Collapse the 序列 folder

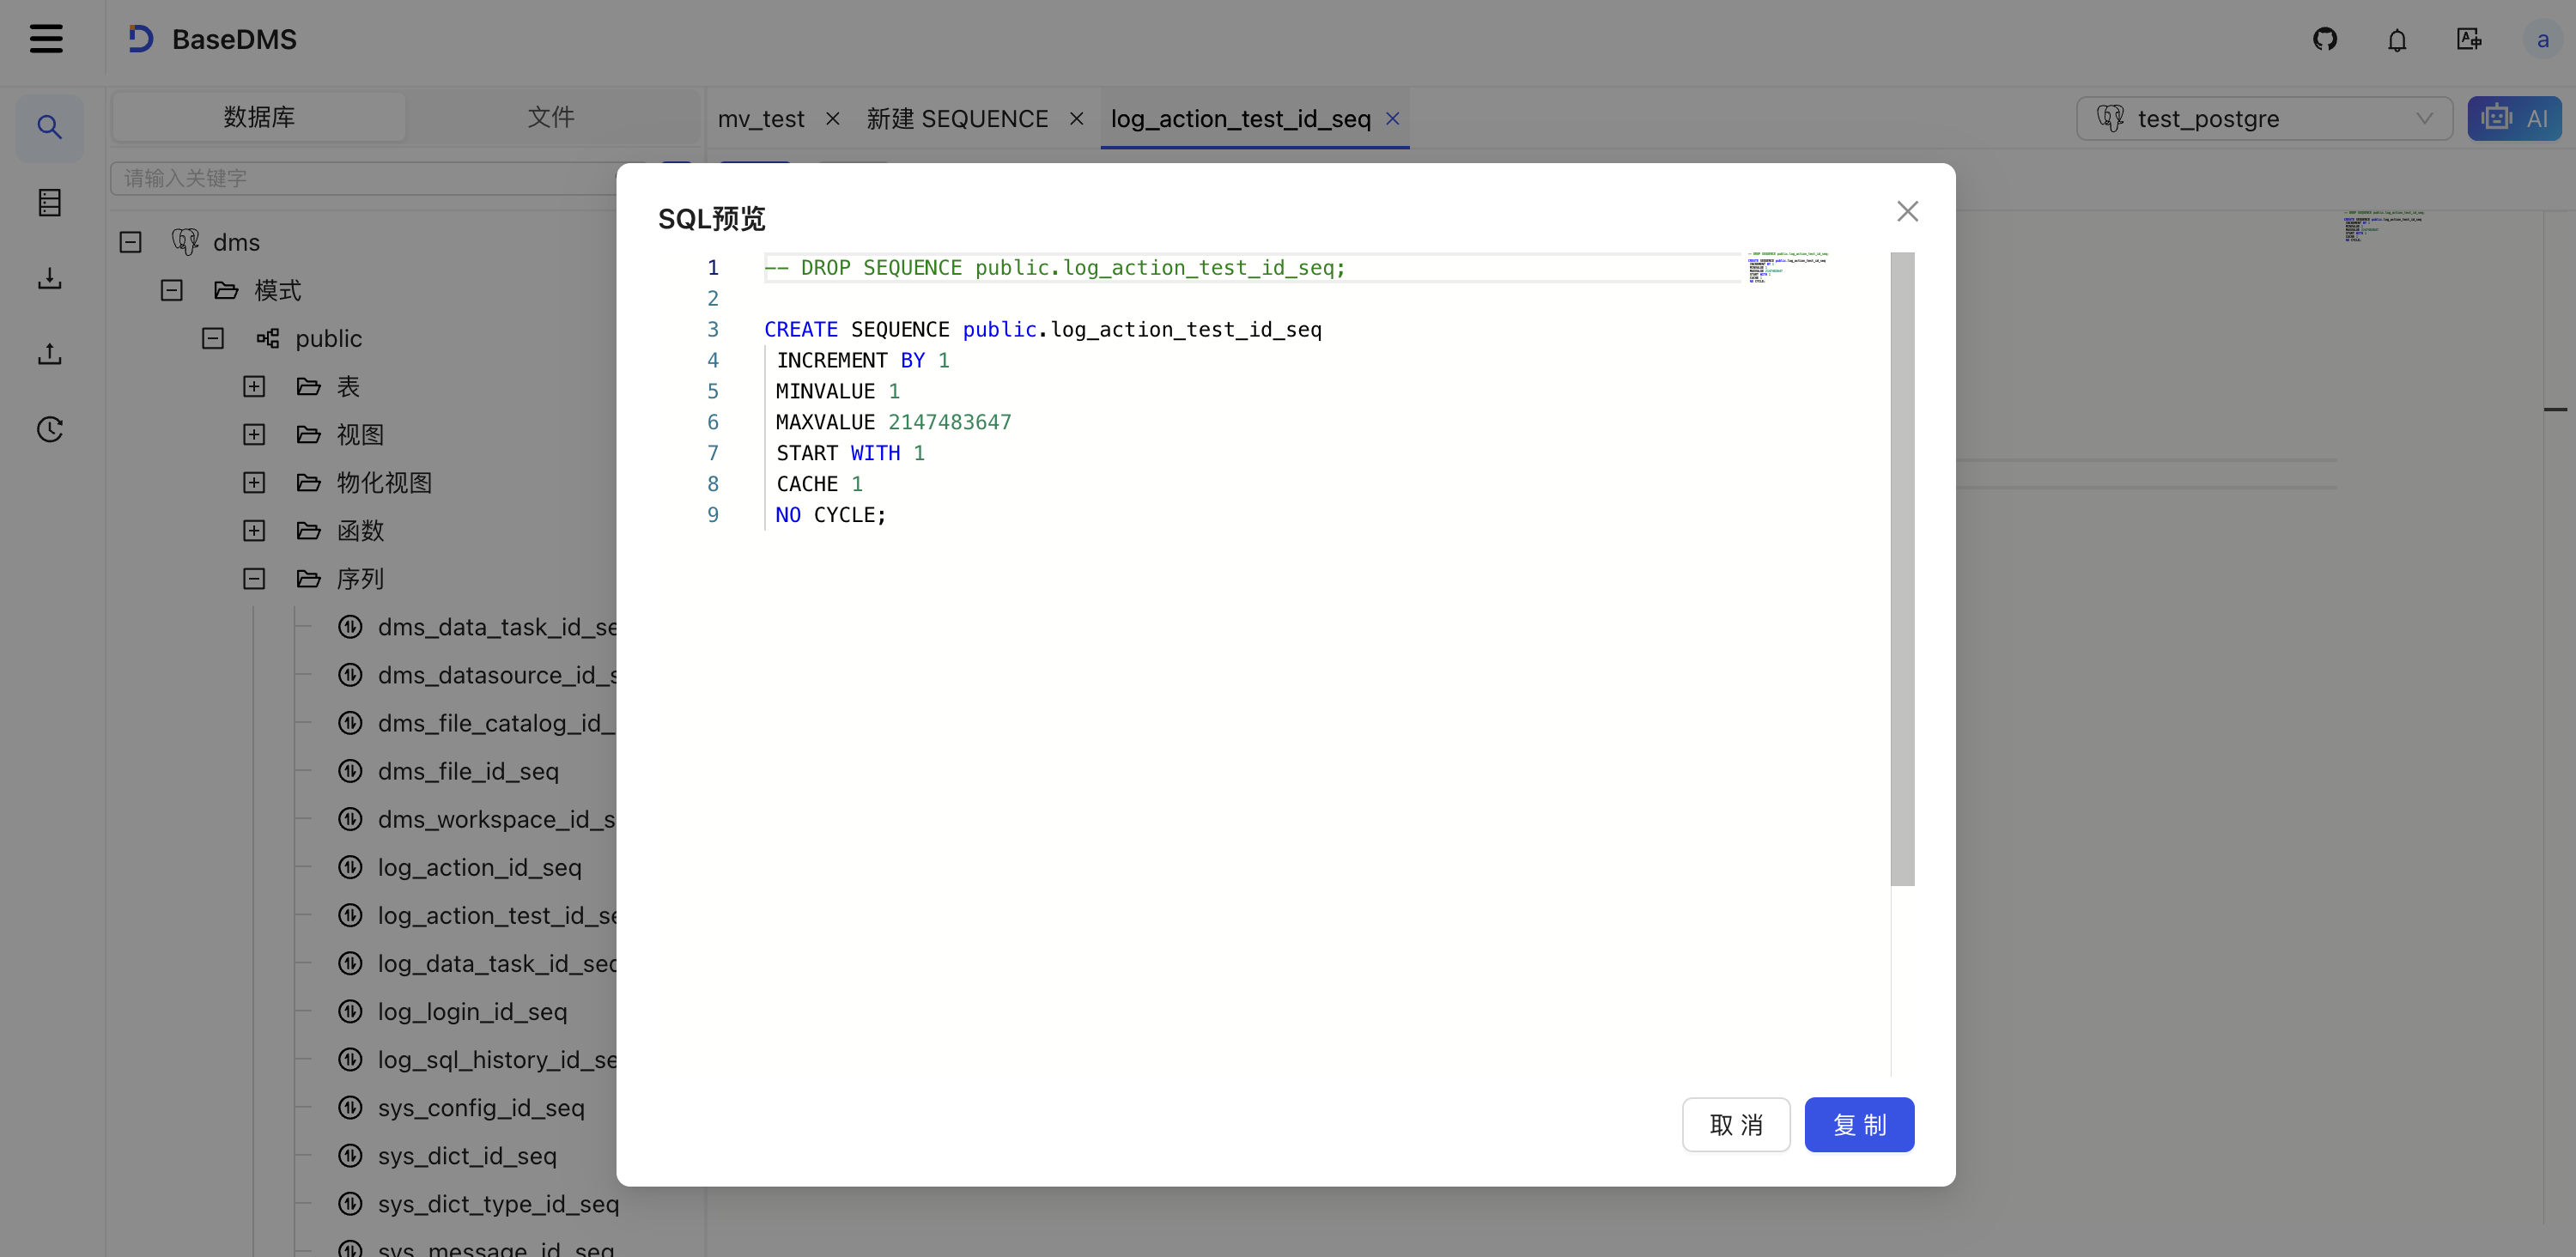point(254,578)
